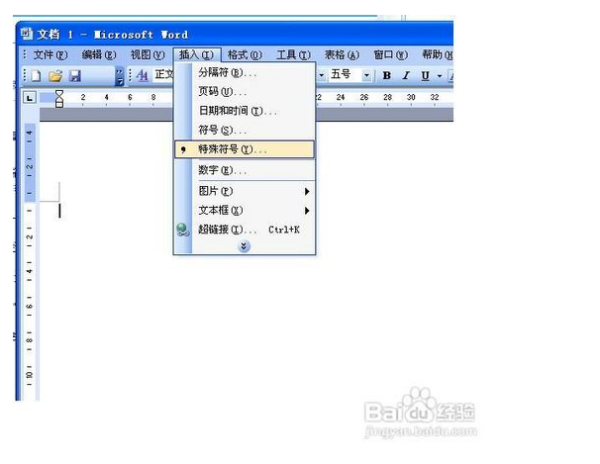600x464 pixels.
Task: Expand the 文本框 (Text Box) submenu
Action: pos(244,210)
